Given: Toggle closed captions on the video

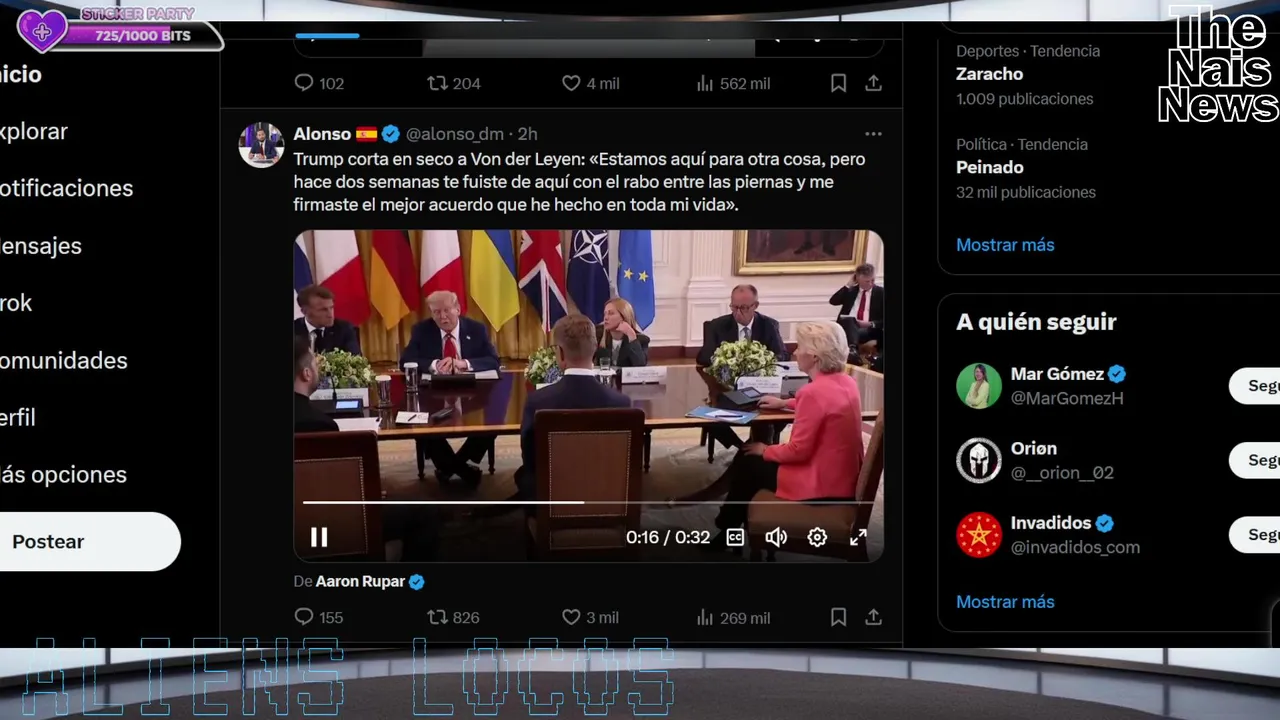Looking at the screenshot, I should pyautogui.click(x=735, y=537).
